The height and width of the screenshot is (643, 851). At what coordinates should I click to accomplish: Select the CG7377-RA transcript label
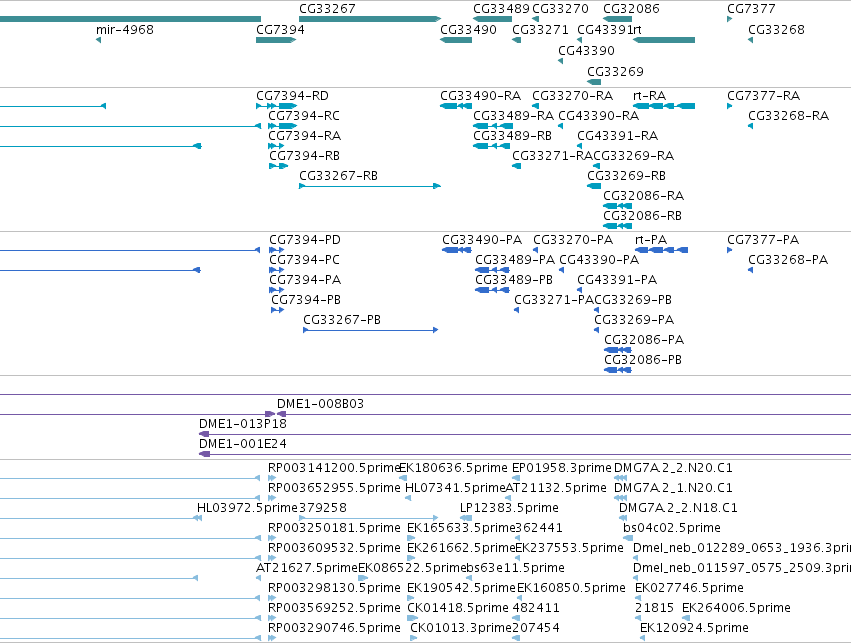(x=764, y=96)
